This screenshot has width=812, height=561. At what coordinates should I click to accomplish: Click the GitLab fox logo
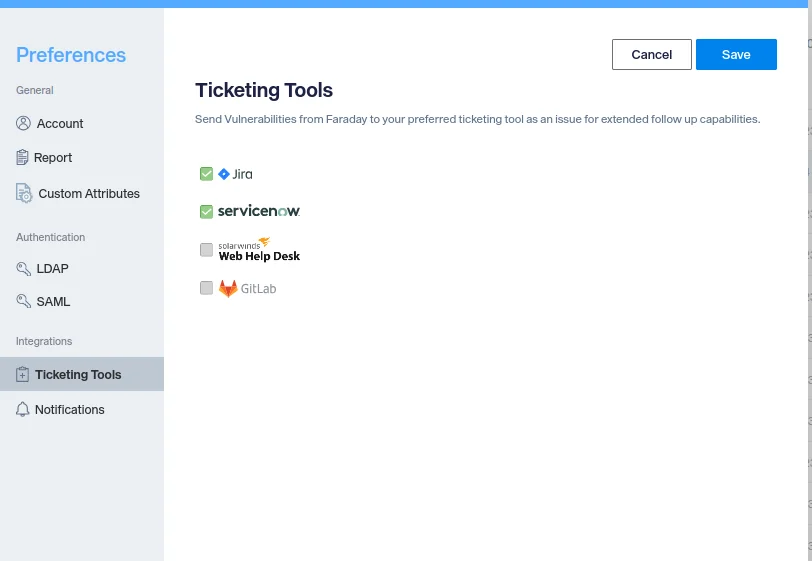pos(228,288)
